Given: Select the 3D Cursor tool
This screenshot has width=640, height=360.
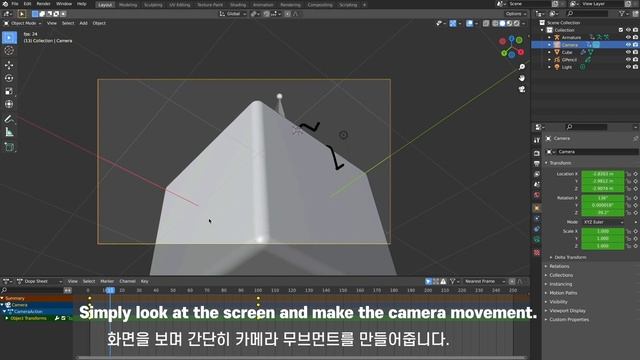Looking at the screenshot, I should 9,51.
